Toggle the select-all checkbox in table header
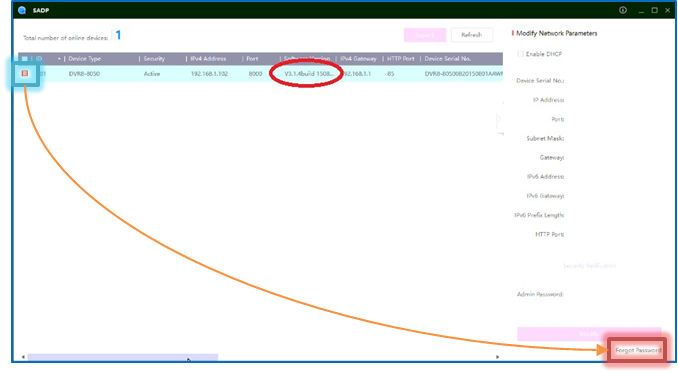The image size is (678, 374). coord(25,58)
